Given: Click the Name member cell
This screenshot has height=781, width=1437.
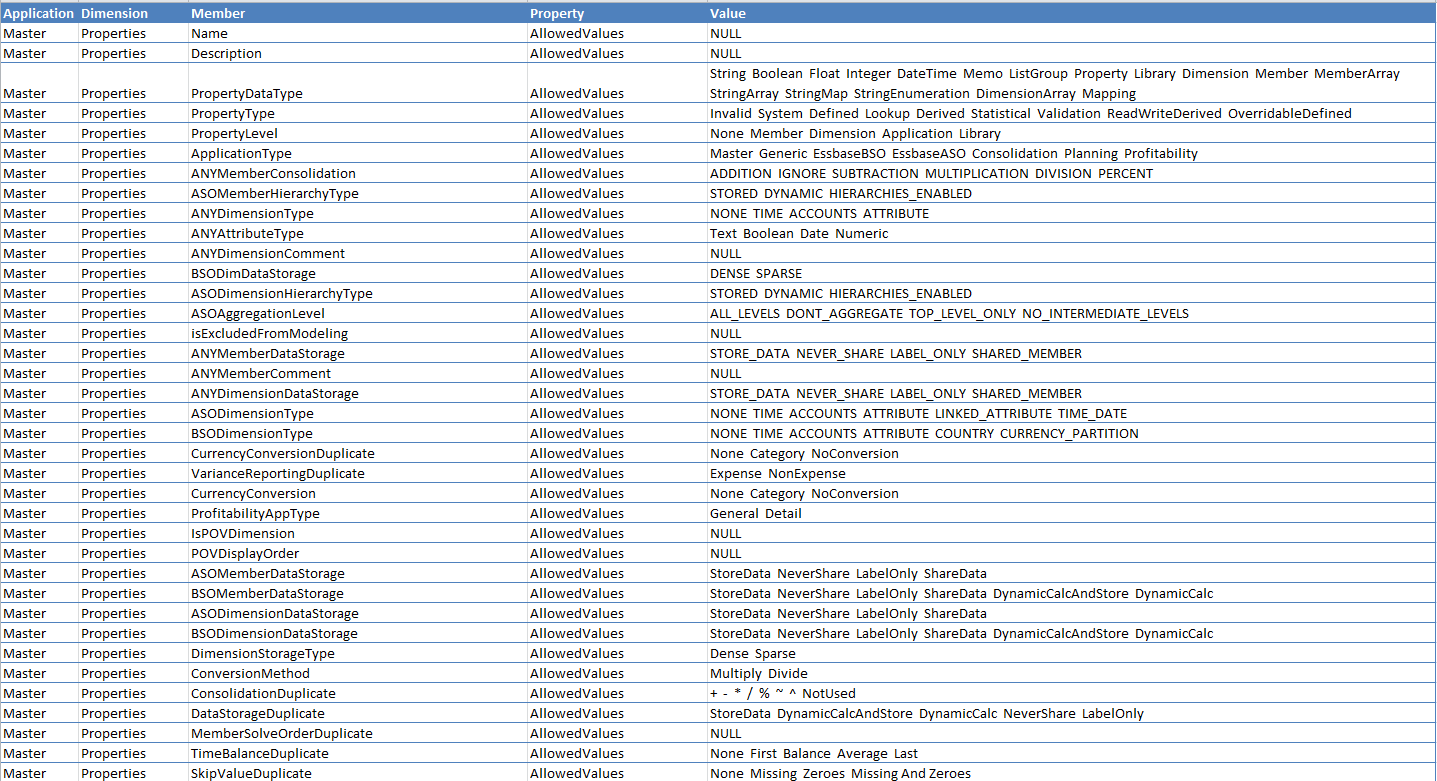Looking at the screenshot, I should pyautogui.click(x=357, y=34).
